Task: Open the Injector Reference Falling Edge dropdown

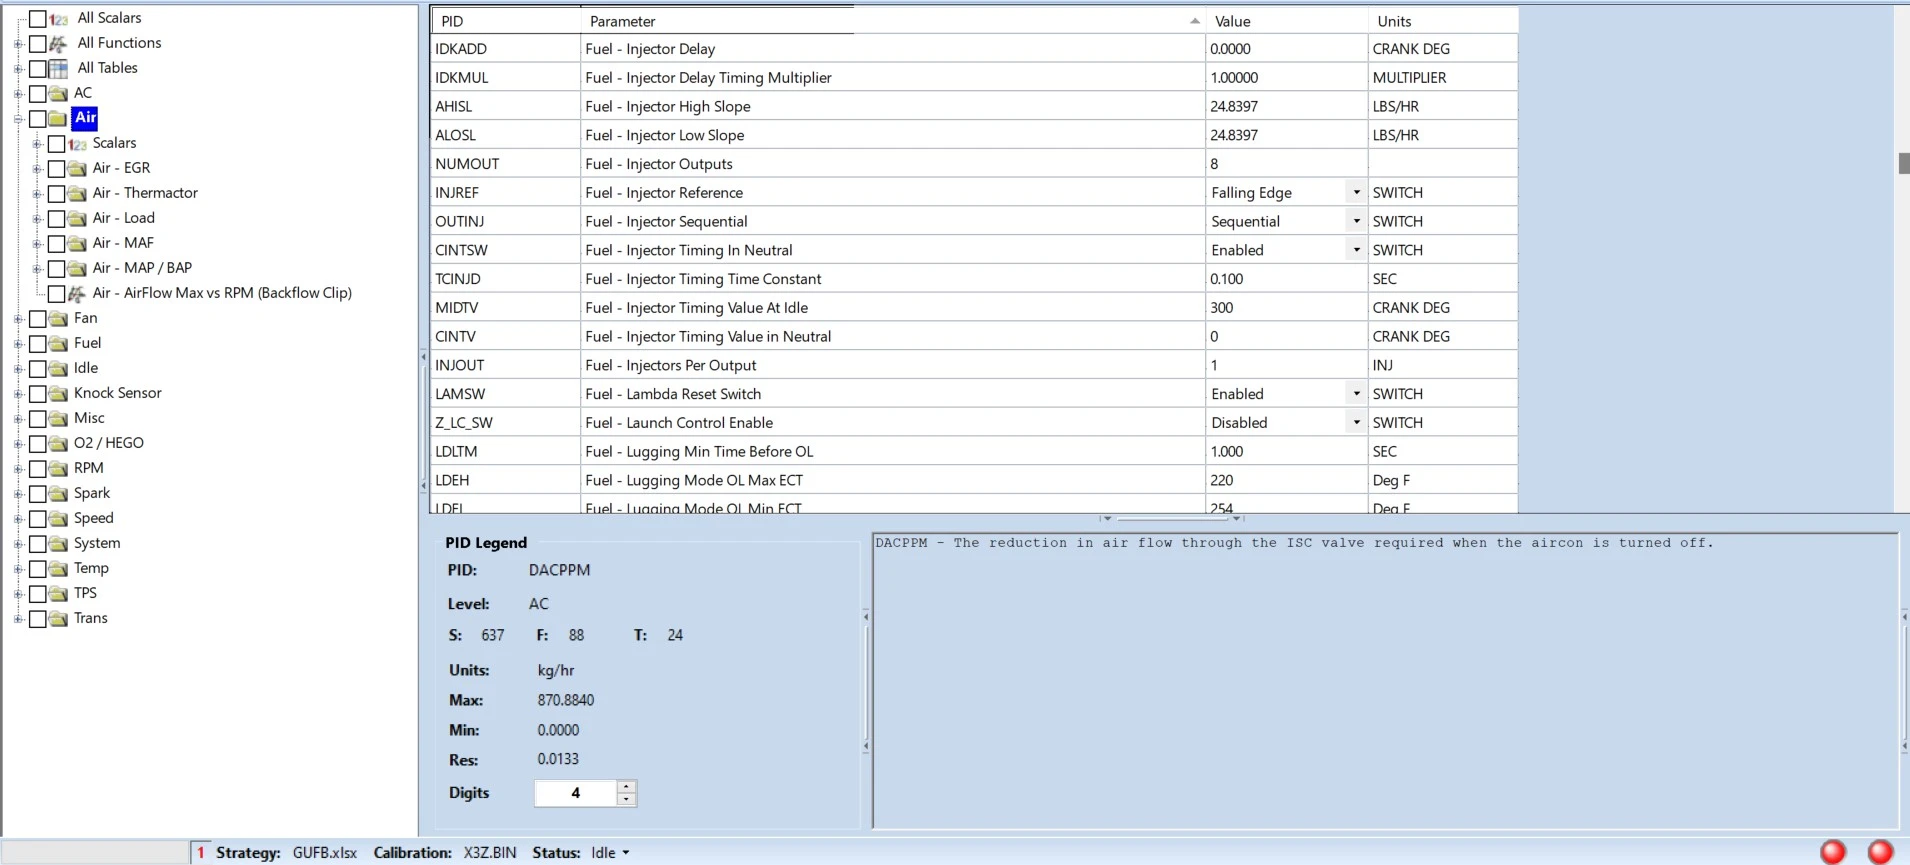Action: pyautogui.click(x=1356, y=192)
